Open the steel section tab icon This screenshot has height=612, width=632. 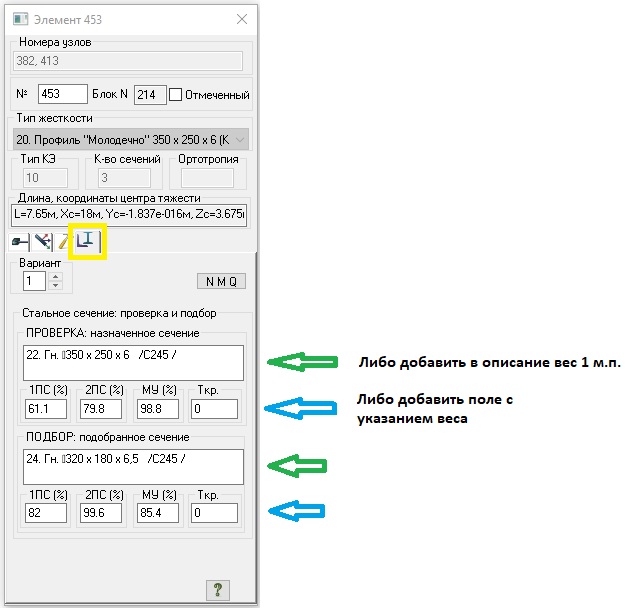[x=88, y=241]
